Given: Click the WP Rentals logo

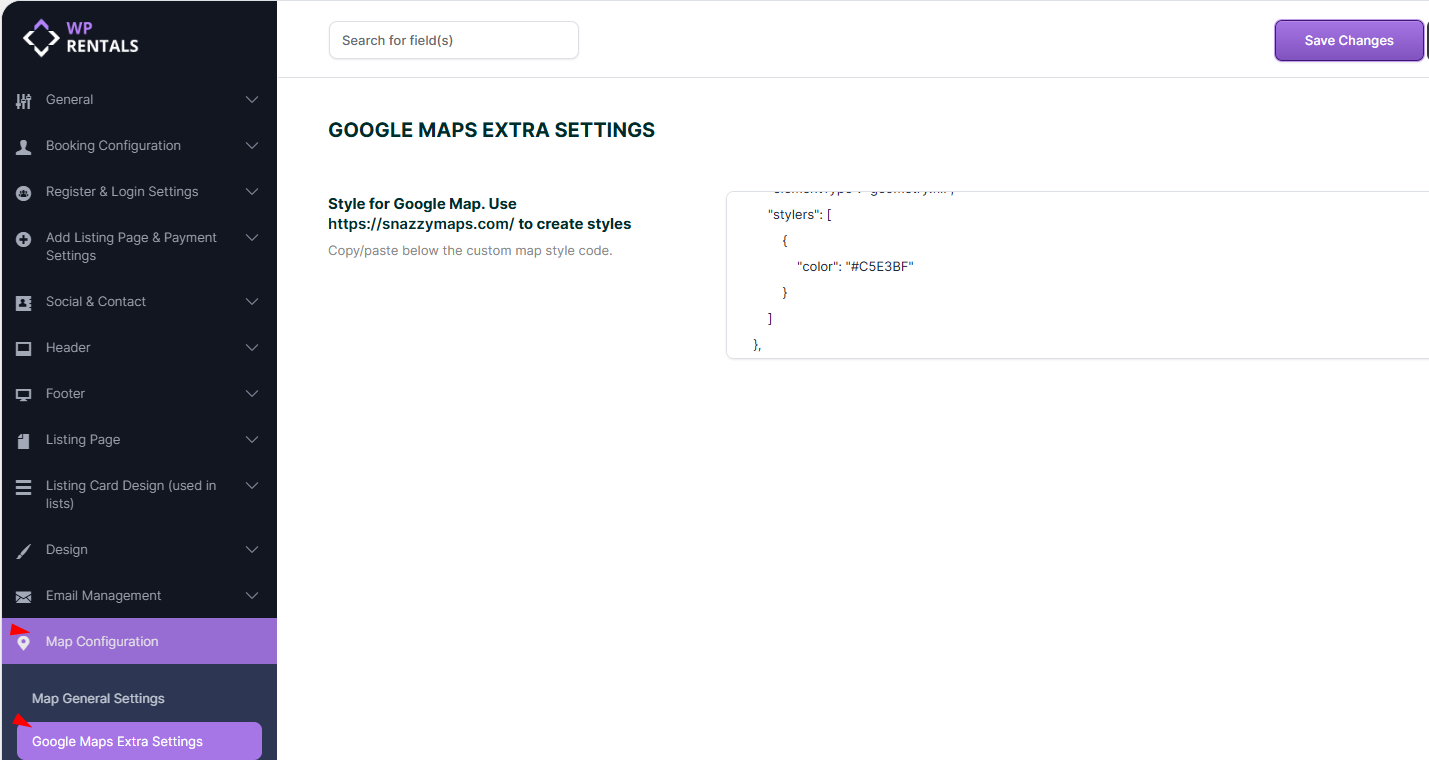Looking at the screenshot, I should point(81,38).
